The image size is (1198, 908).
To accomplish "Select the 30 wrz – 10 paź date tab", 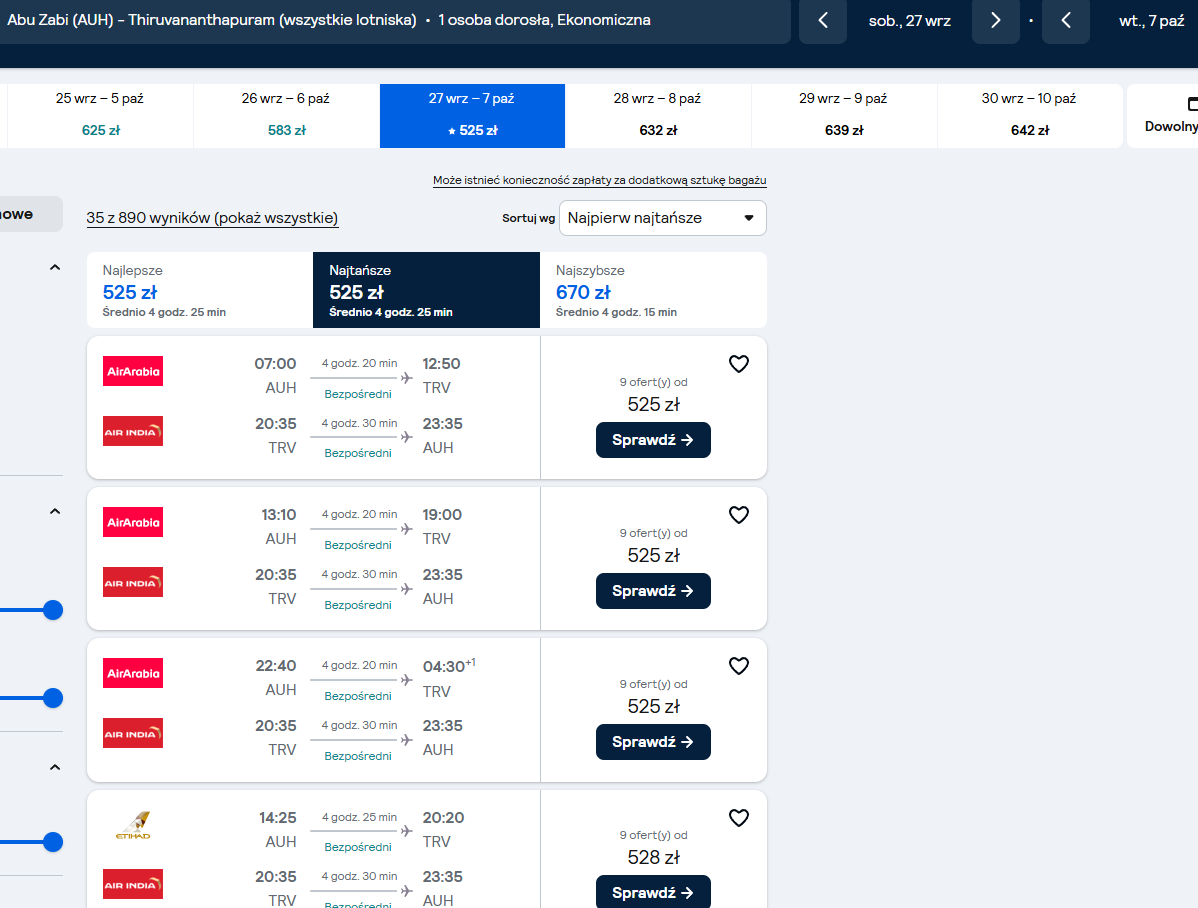I will [1029, 115].
